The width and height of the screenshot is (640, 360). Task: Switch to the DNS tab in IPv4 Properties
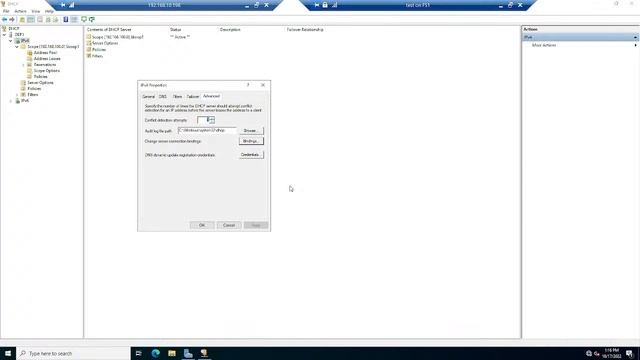click(163, 97)
